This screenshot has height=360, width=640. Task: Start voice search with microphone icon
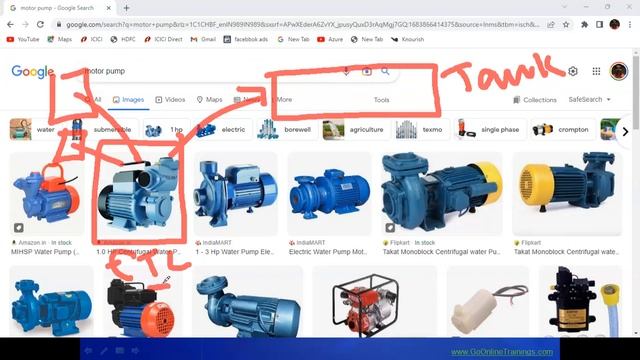(x=346, y=71)
